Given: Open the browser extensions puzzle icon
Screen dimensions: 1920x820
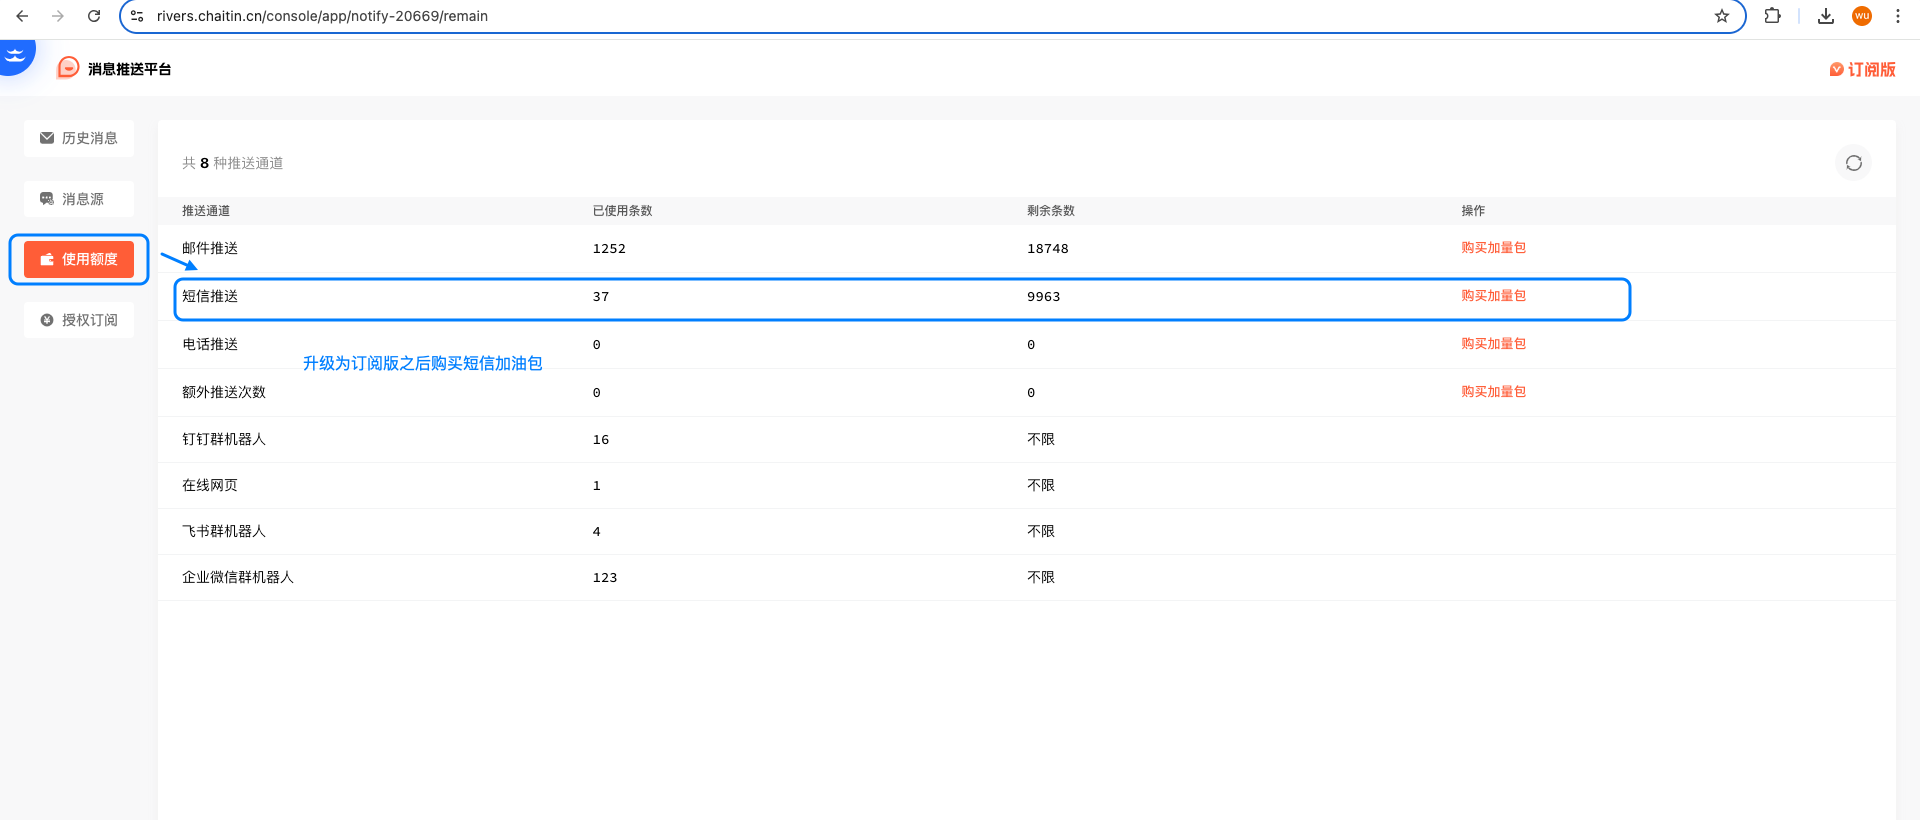Looking at the screenshot, I should tap(1772, 16).
